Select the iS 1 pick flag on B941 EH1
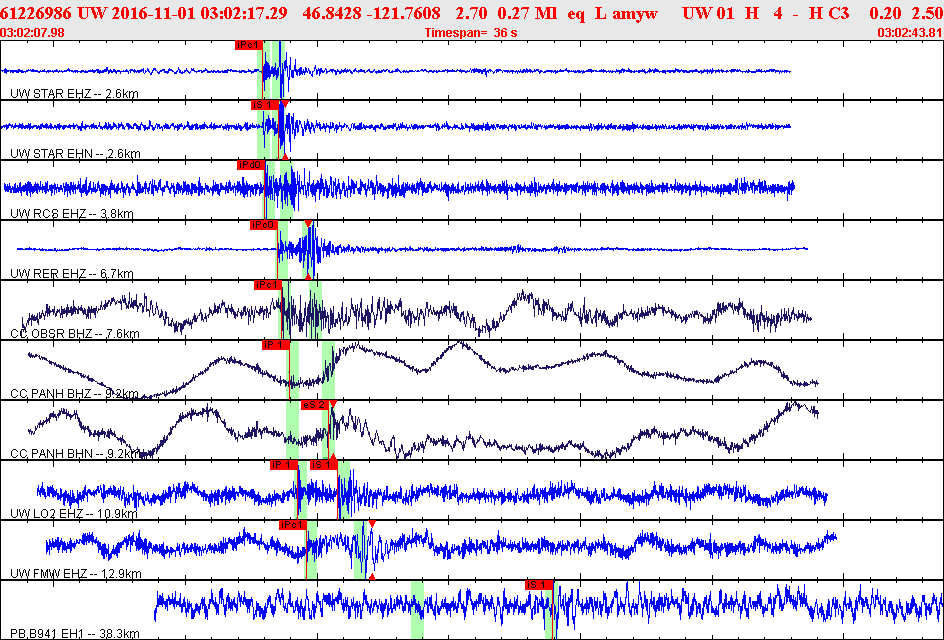Viewport: 944px width, 640px height. (539, 585)
